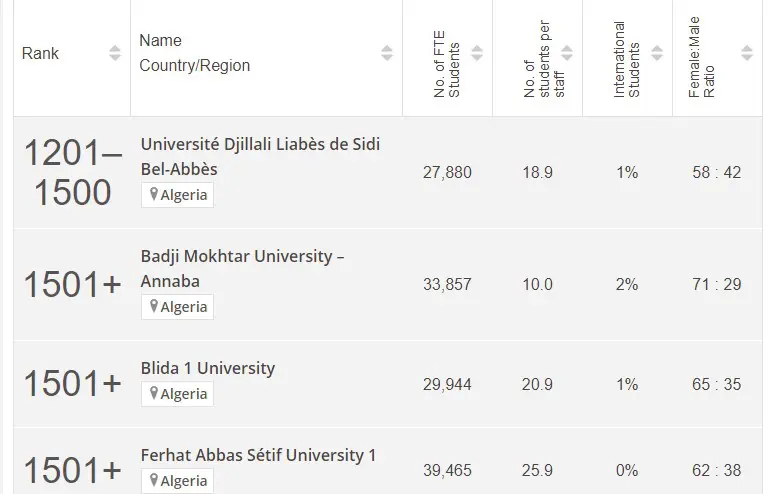Click the Rank column header
This screenshot has height=494, width=772.
(40, 53)
